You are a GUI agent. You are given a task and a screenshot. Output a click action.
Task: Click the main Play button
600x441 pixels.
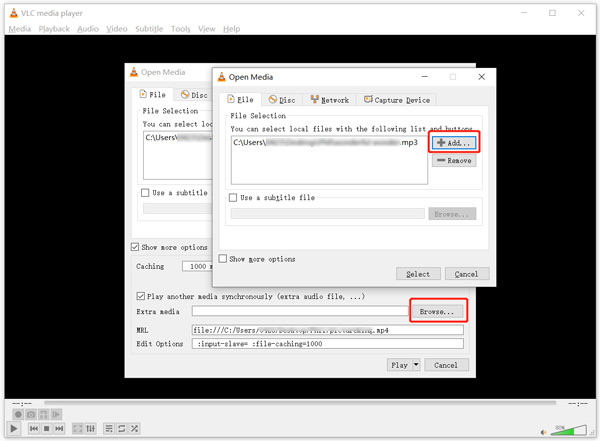(x=14, y=428)
